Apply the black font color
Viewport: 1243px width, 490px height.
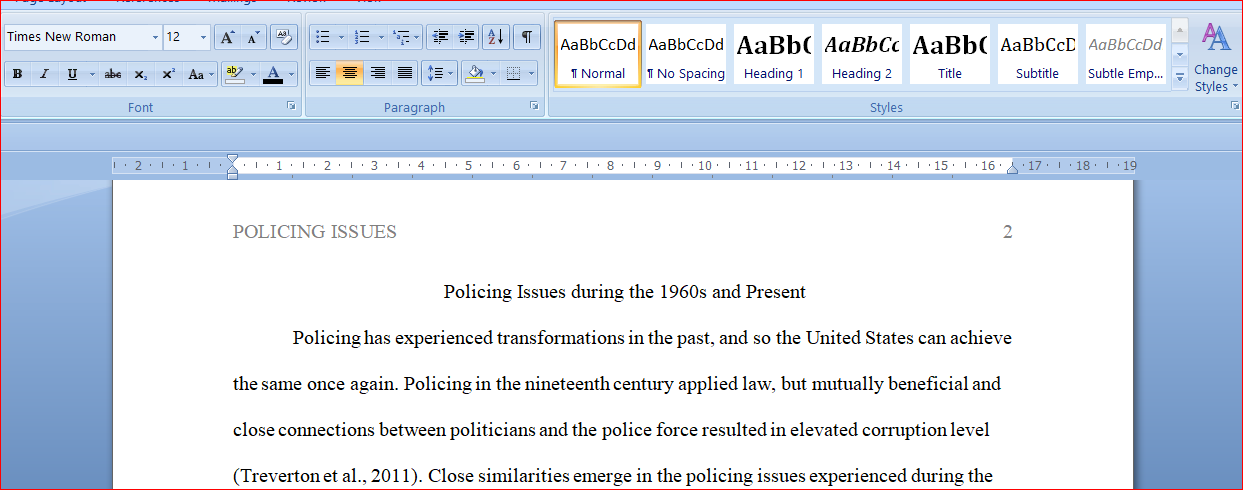273,74
